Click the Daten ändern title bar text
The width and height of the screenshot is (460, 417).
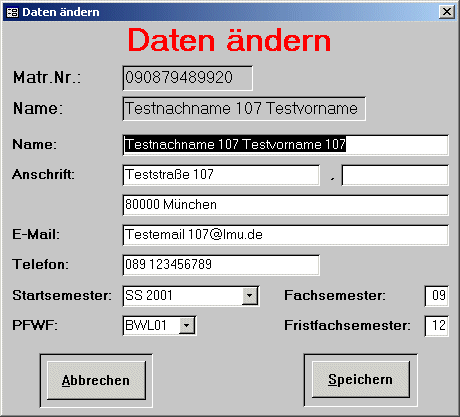(x=61, y=12)
